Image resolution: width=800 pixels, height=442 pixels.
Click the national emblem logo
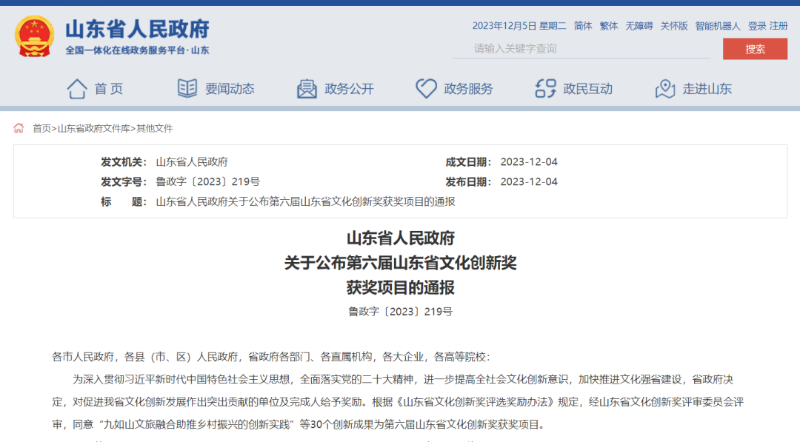coord(34,36)
